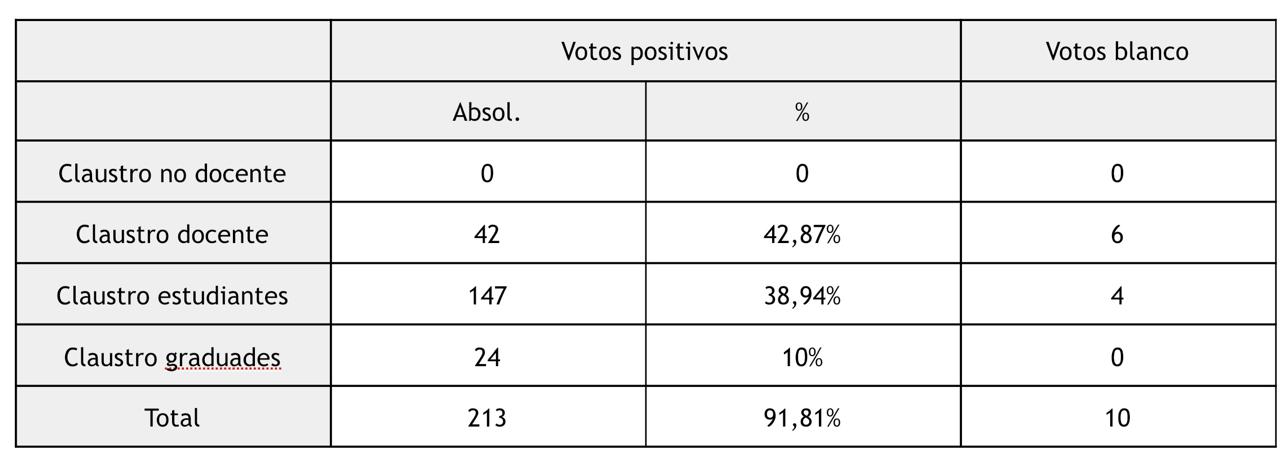Viewport: 1280px width, 472px height.
Task: Click the 147 absolute votes cell
Action: point(487,296)
